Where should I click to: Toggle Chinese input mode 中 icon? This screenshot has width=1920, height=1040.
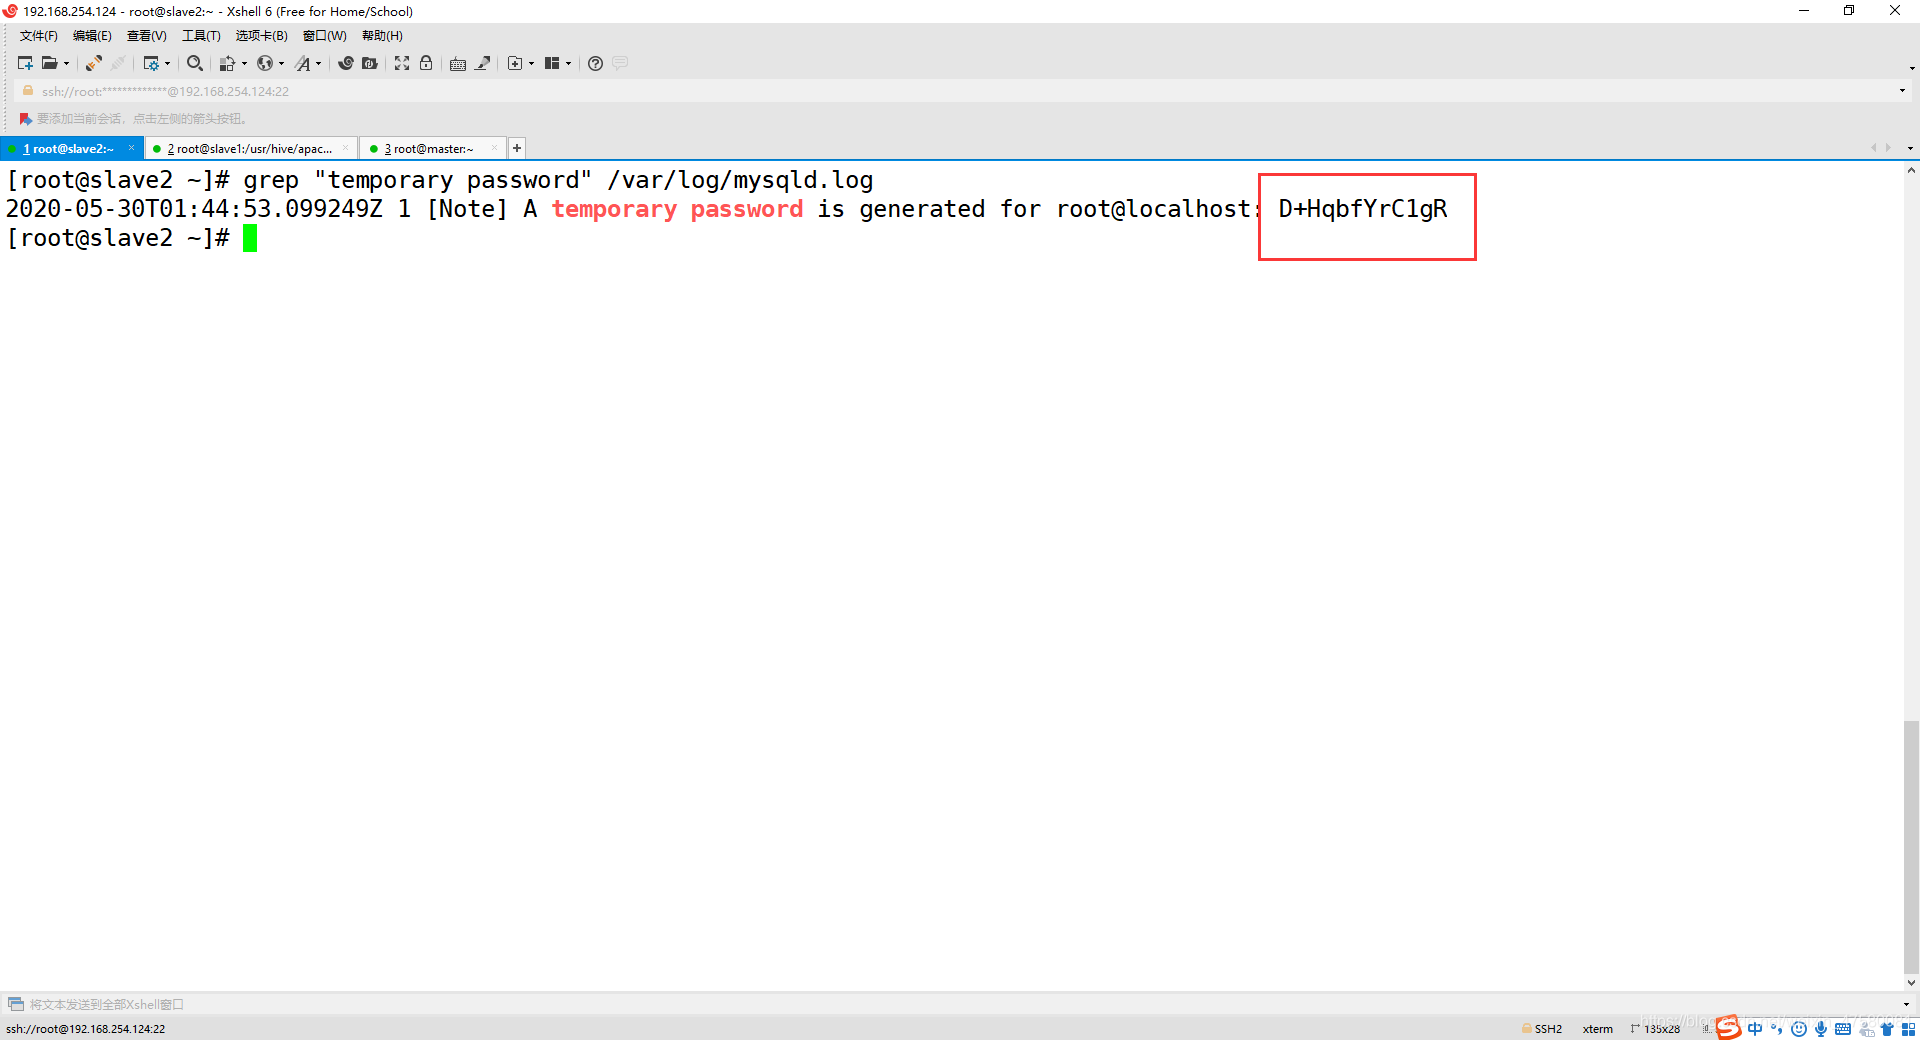(1755, 1029)
